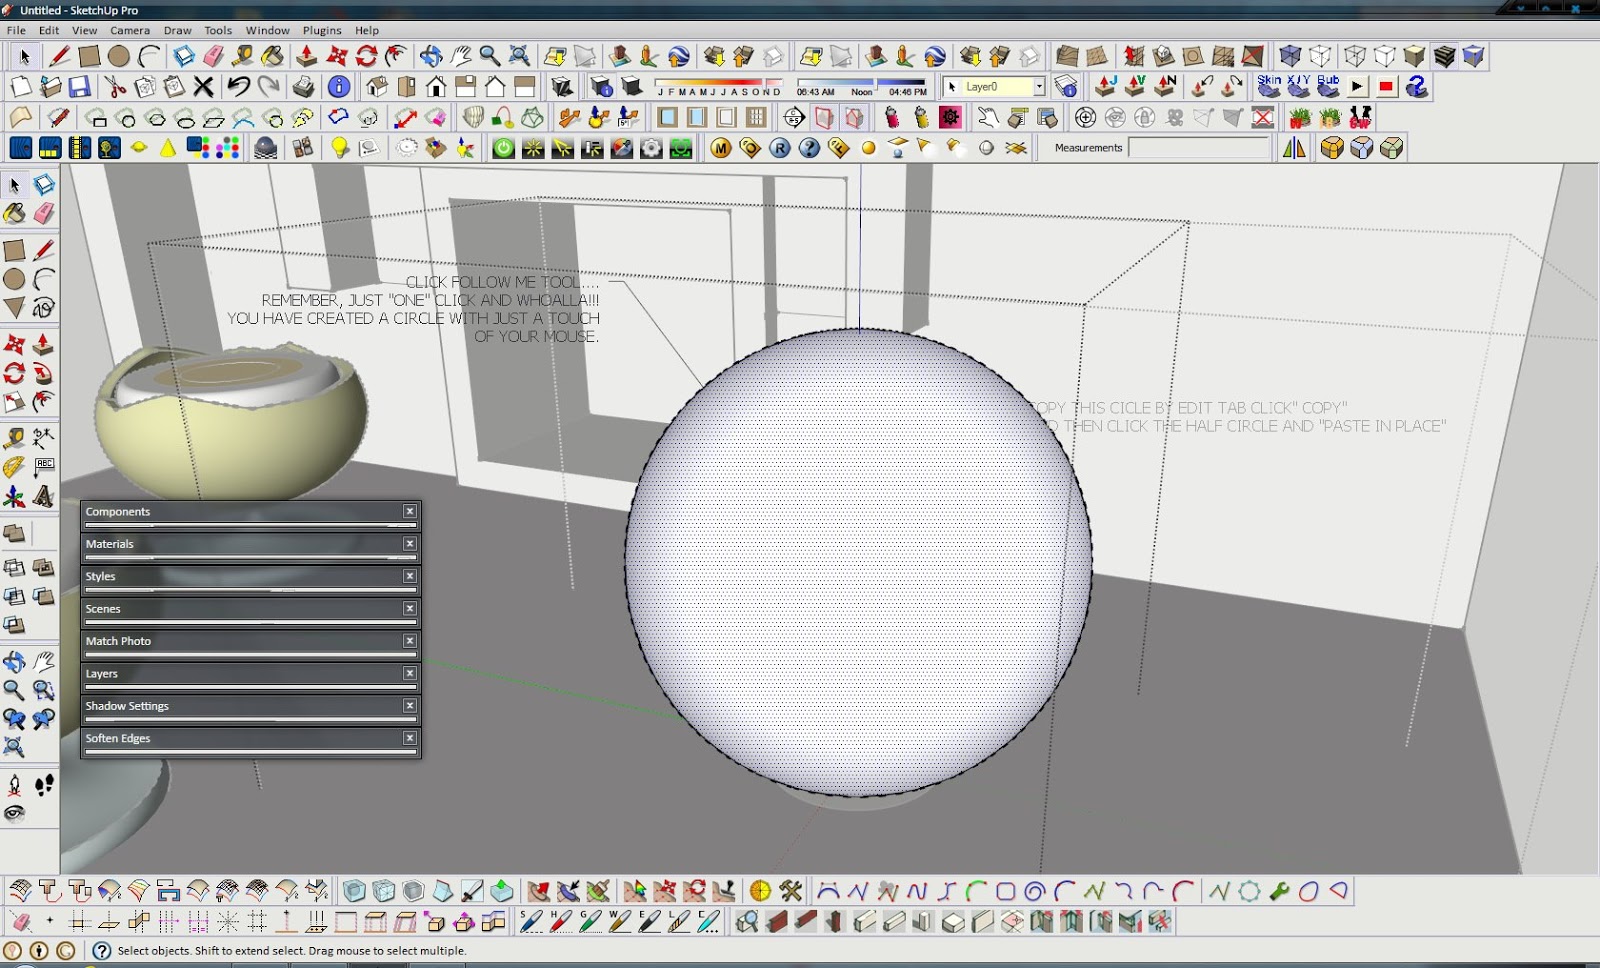Open the Plugins menu
The width and height of the screenshot is (1600, 968).
click(322, 30)
